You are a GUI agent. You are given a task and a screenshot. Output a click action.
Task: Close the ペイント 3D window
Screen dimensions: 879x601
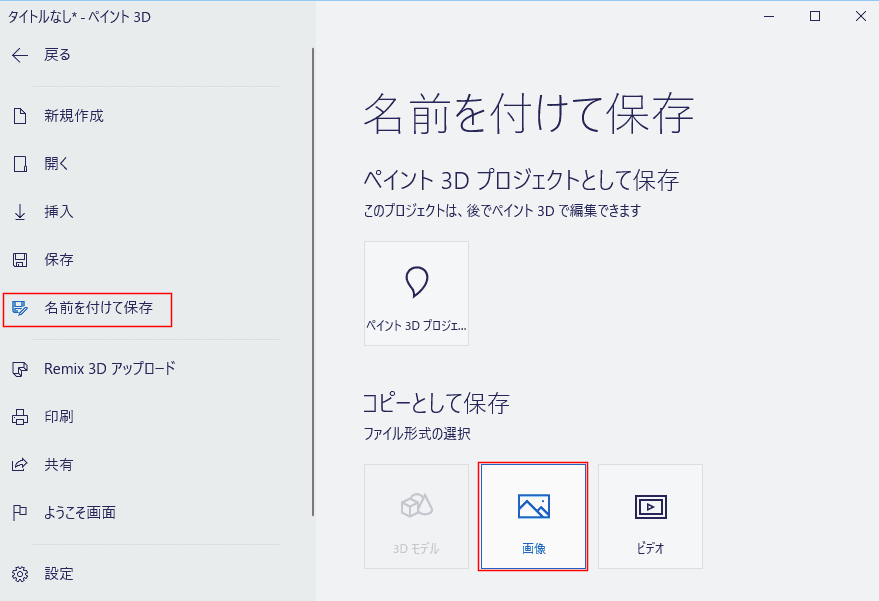pyautogui.click(x=861, y=16)
